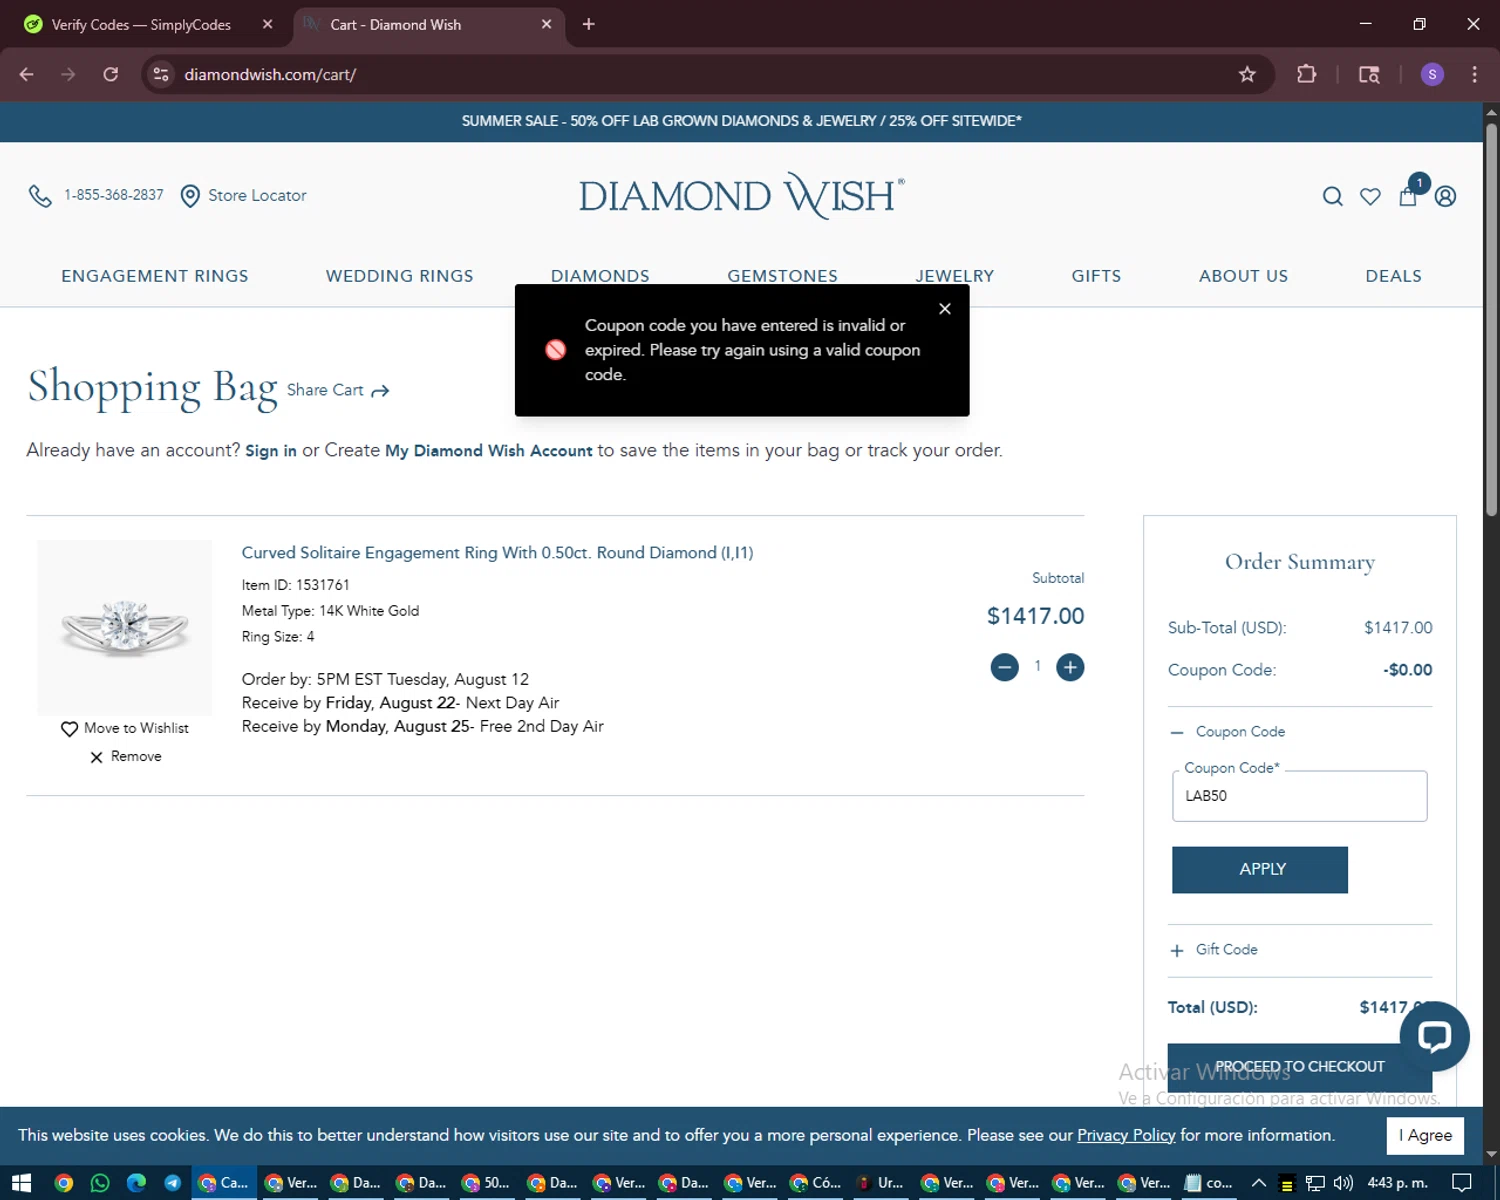This screenshot has height=1200, width=1500.
Task: Click the Remove X icon for the ring
Action: pos(96,757)
